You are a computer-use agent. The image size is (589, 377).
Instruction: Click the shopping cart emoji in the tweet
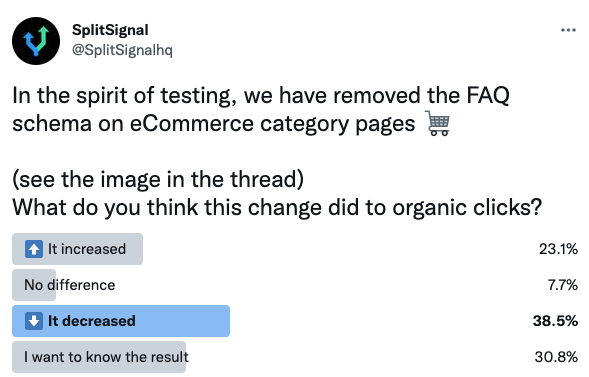click(438, 123)
